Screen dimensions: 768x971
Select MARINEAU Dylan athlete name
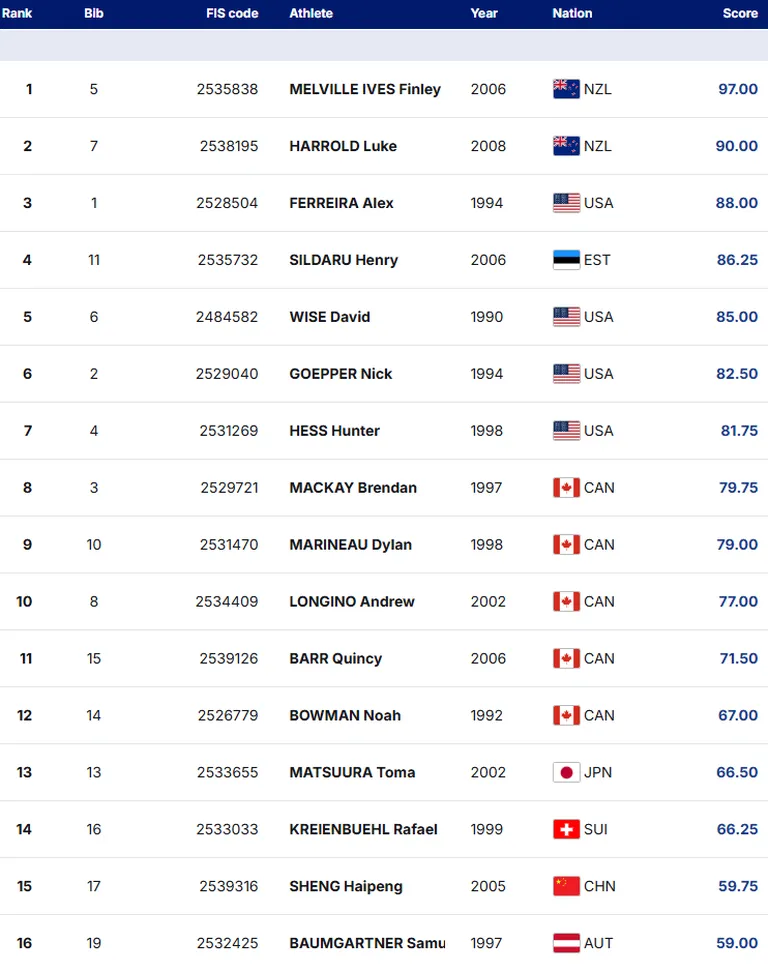pyautogui.click(x=351, y=545)
